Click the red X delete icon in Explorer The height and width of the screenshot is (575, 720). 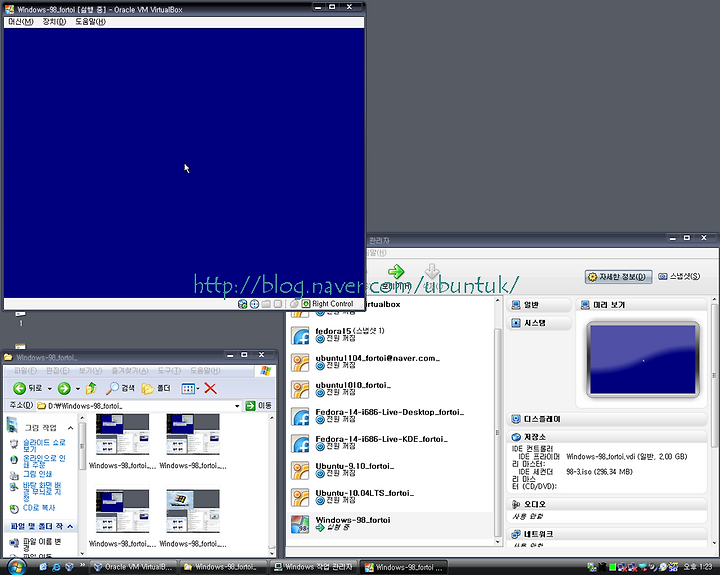[x=210, y=389]
